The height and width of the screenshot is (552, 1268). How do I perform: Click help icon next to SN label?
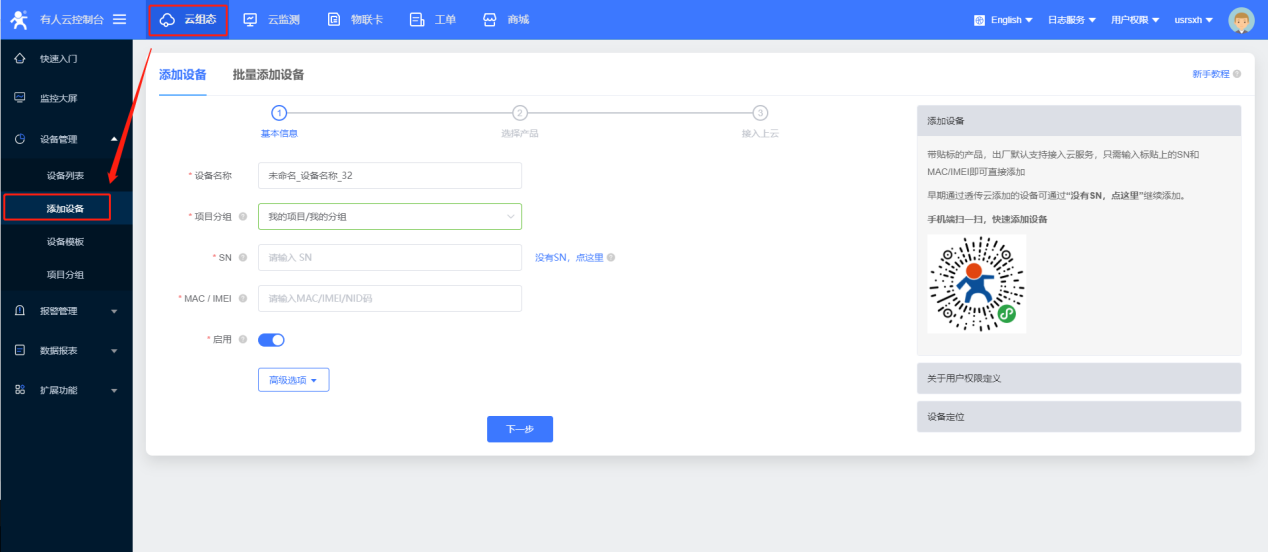(243, 258)
